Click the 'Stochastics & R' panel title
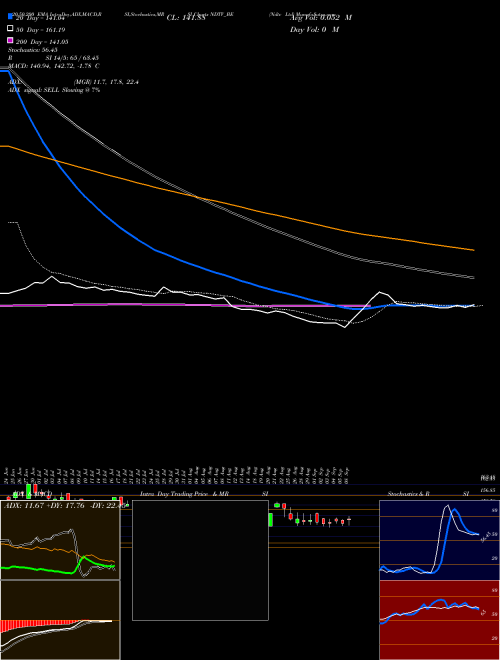This screenshot has width=500, height=660. pyautogui.click(x=409, y=494)
